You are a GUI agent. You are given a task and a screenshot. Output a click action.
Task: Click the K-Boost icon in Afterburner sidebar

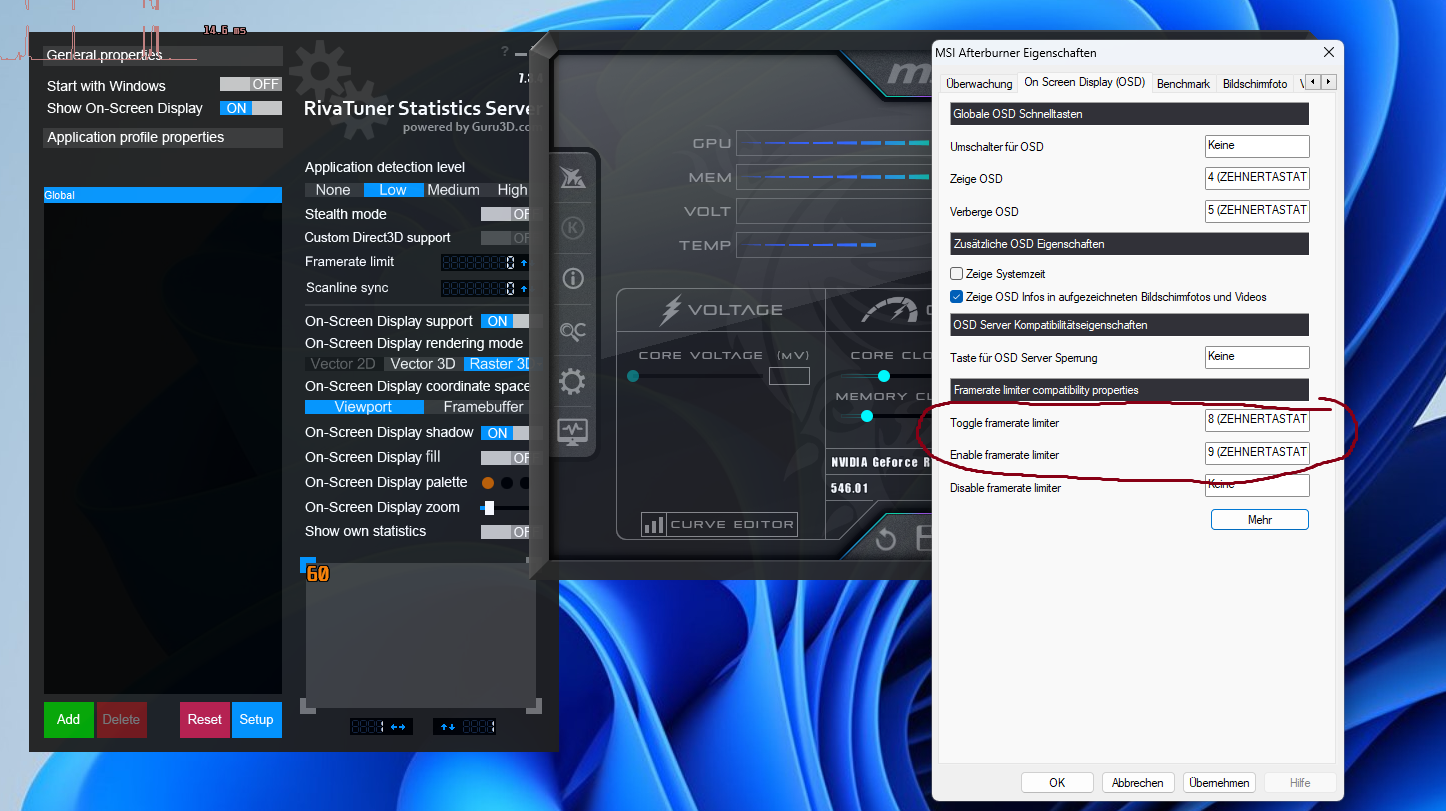pos(573,228)
